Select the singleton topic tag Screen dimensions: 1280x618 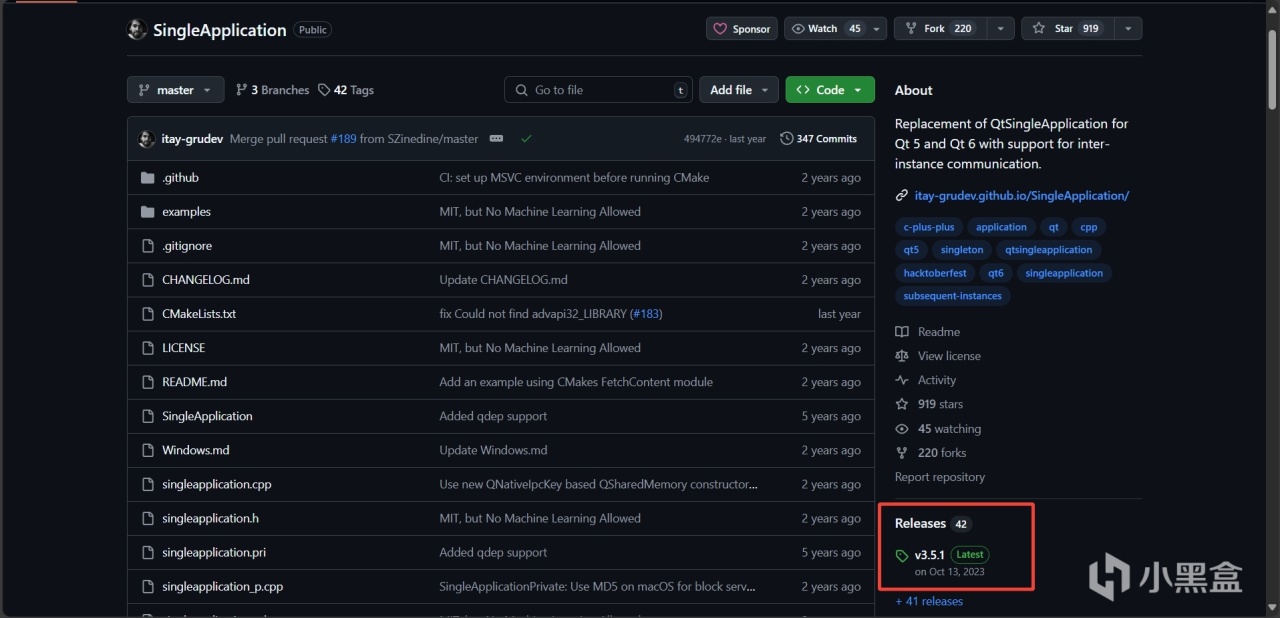(962, 250)
